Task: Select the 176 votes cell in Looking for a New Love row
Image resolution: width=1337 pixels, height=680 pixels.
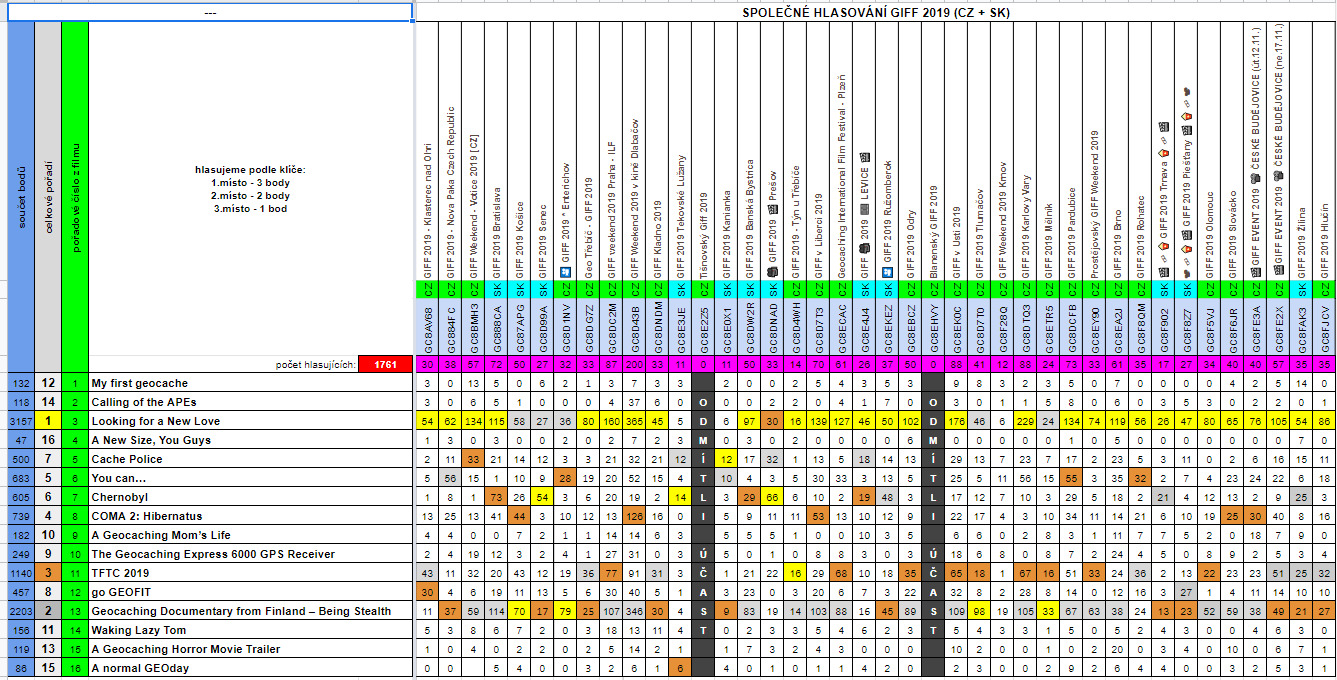Action: 955,421
